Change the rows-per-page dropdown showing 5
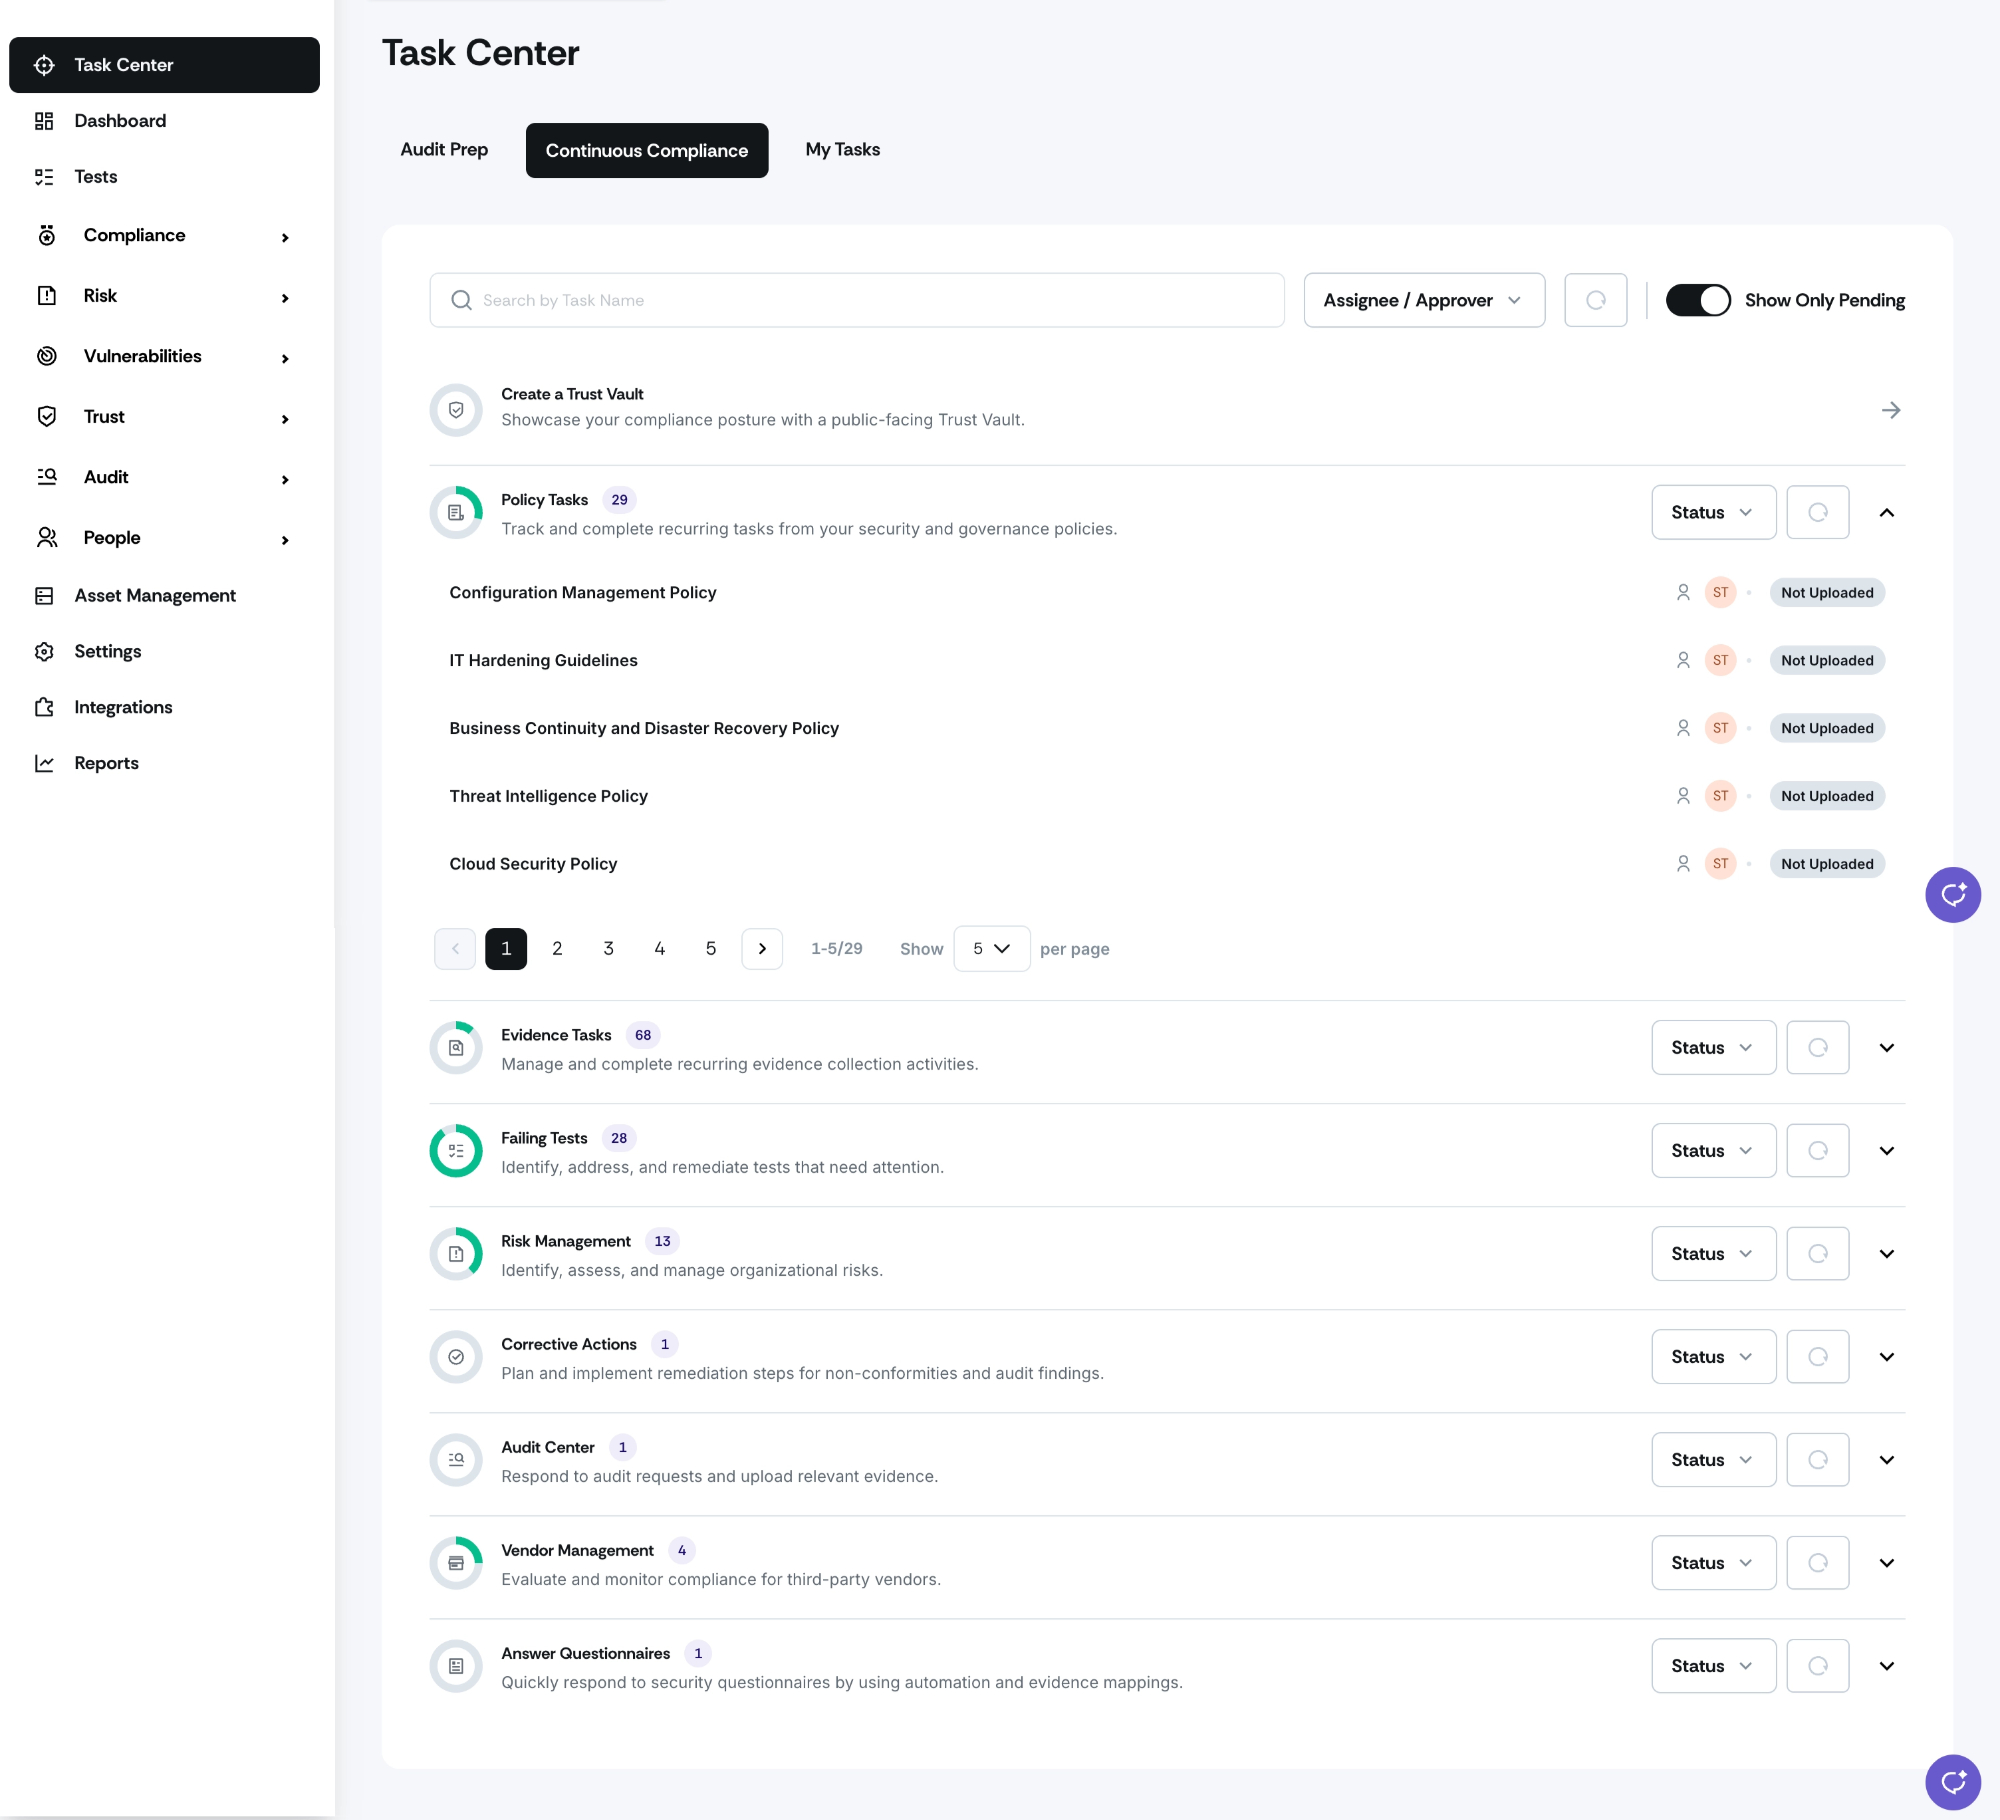 991,949
